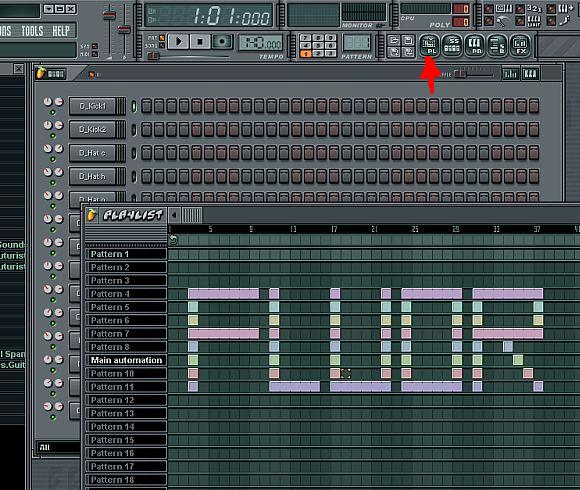Open the graph editor in step sequencer

click(510, 74)
